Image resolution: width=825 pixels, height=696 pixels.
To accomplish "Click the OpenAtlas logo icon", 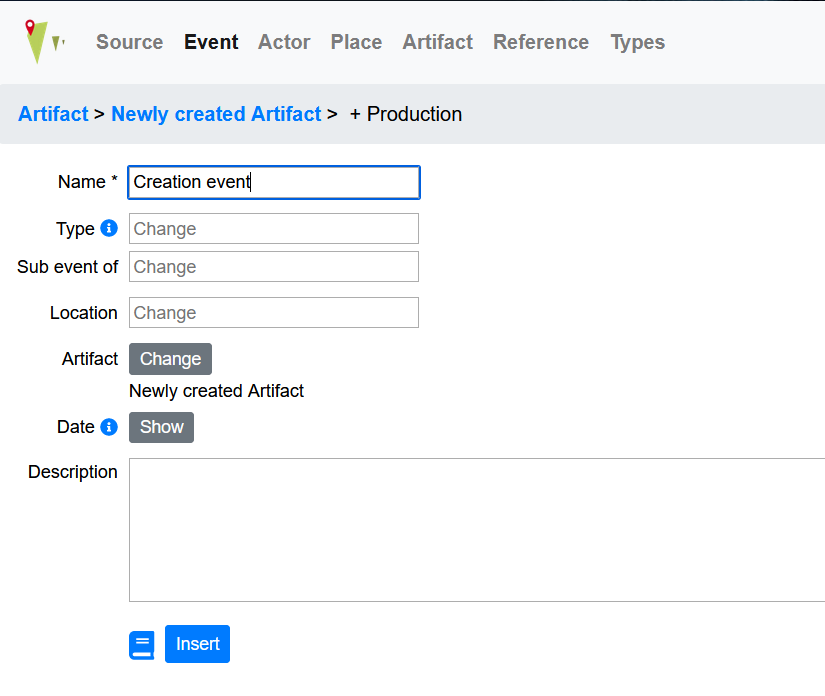I will click(43, 42).
